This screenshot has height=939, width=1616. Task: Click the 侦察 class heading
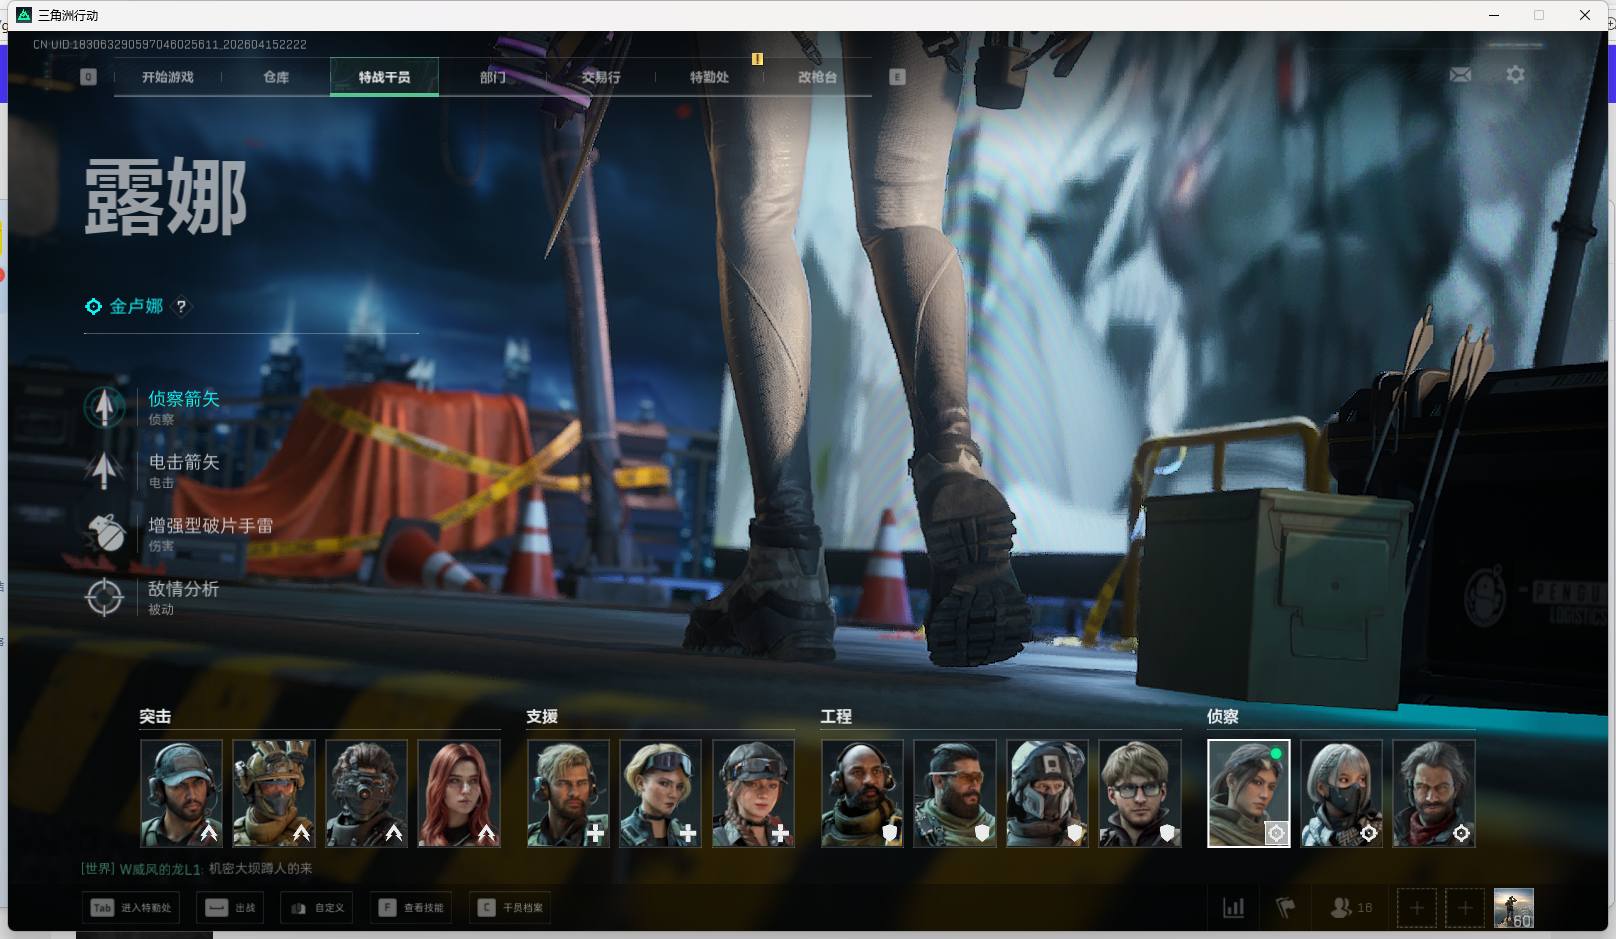pyautogui.click(x=1223, y=717)
